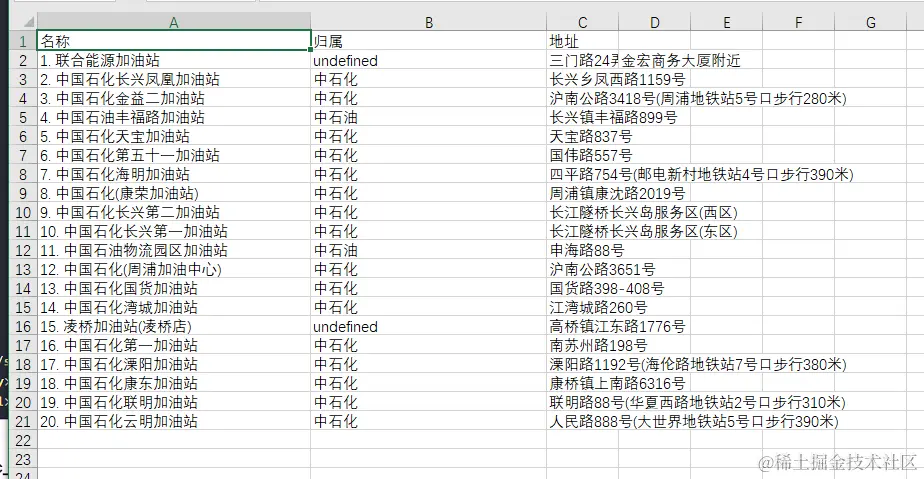Image resolution: width=924 pixels, height=479 pixels.
Task: Select cell 9. 中国石化长兴第二加油站
Action: coord(174,212)
